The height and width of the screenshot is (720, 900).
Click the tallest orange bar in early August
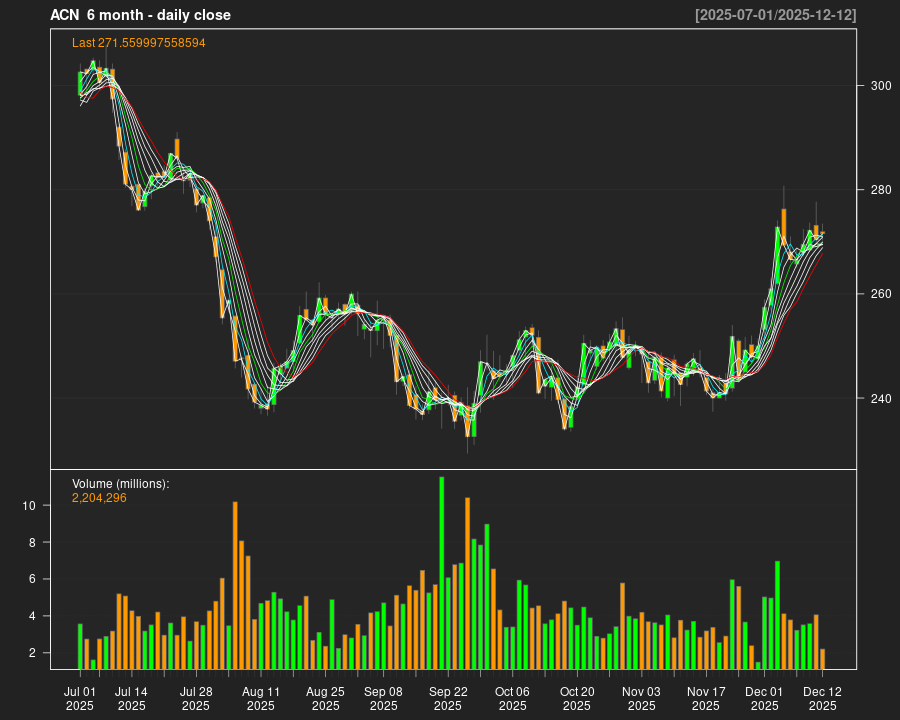(235, 585)
